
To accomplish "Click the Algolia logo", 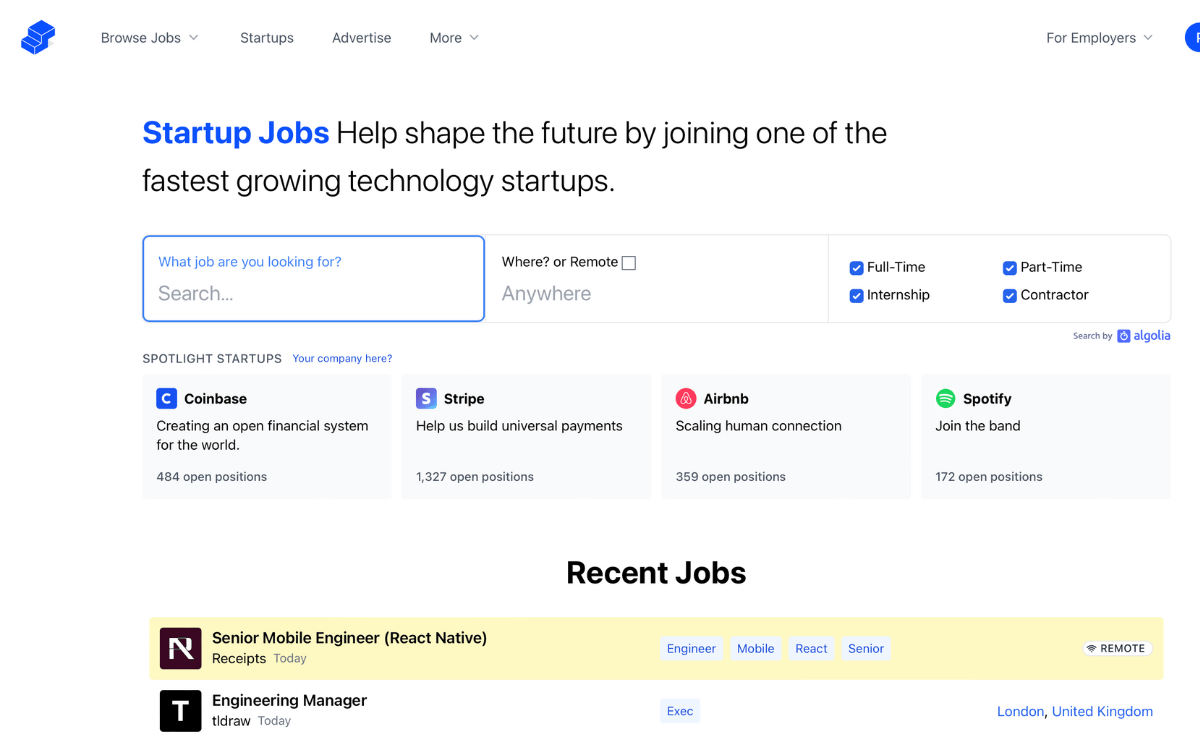I will click(1143, 336).
